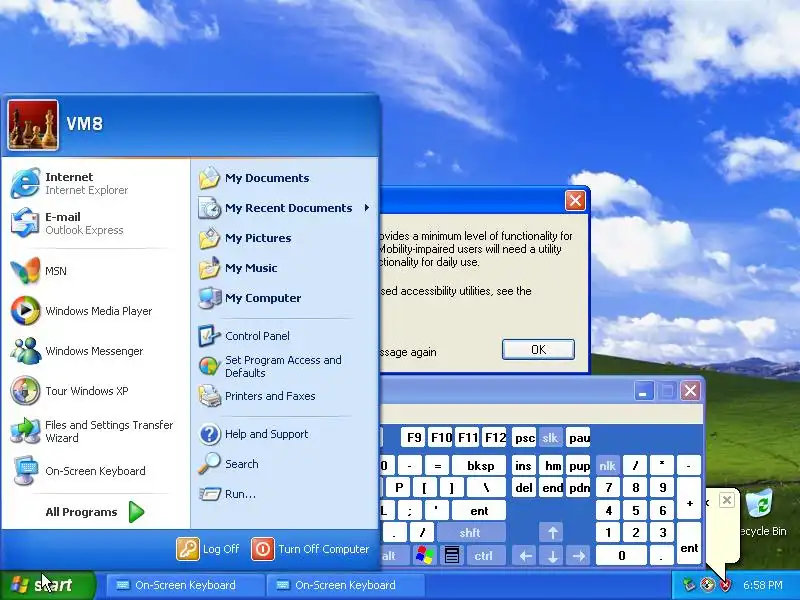
Task: Click the Windows logo key on keyboard
Action: coord(424,556)
